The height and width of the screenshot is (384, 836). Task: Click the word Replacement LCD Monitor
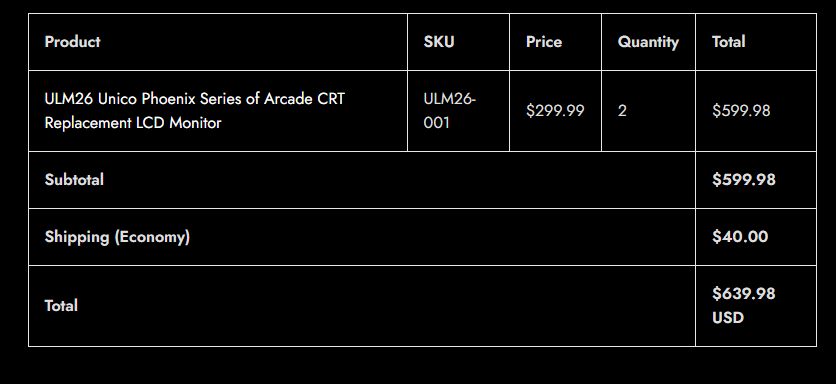(133, 123)
